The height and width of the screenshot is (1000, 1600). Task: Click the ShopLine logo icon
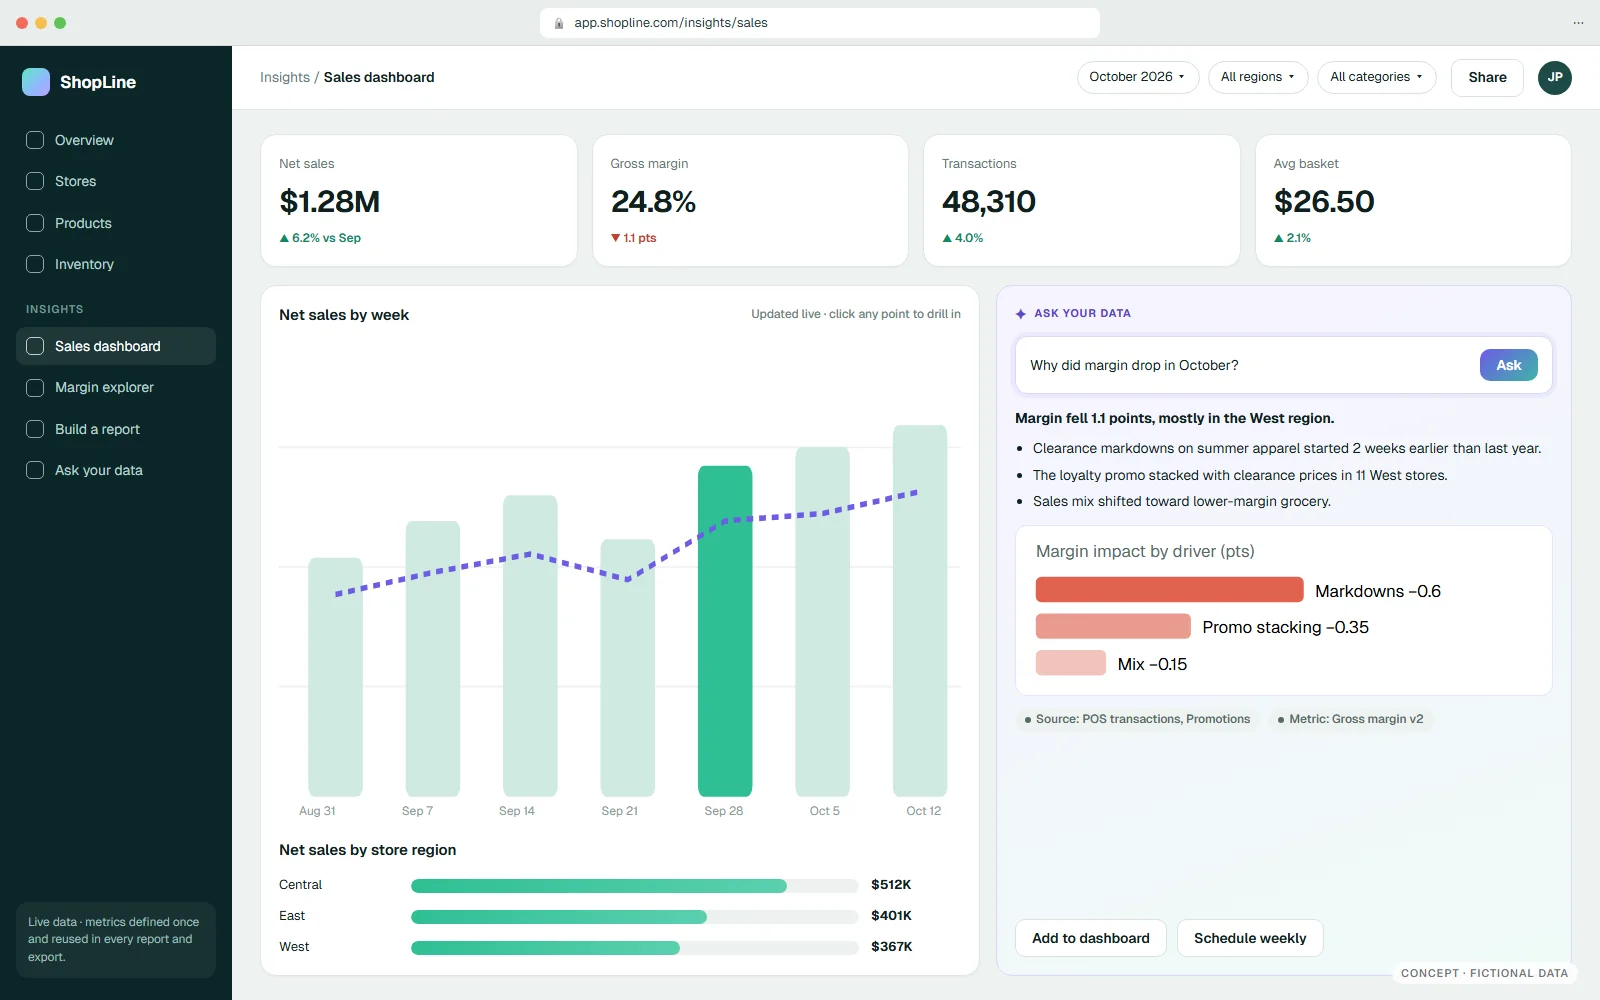(x=36, y=82)
